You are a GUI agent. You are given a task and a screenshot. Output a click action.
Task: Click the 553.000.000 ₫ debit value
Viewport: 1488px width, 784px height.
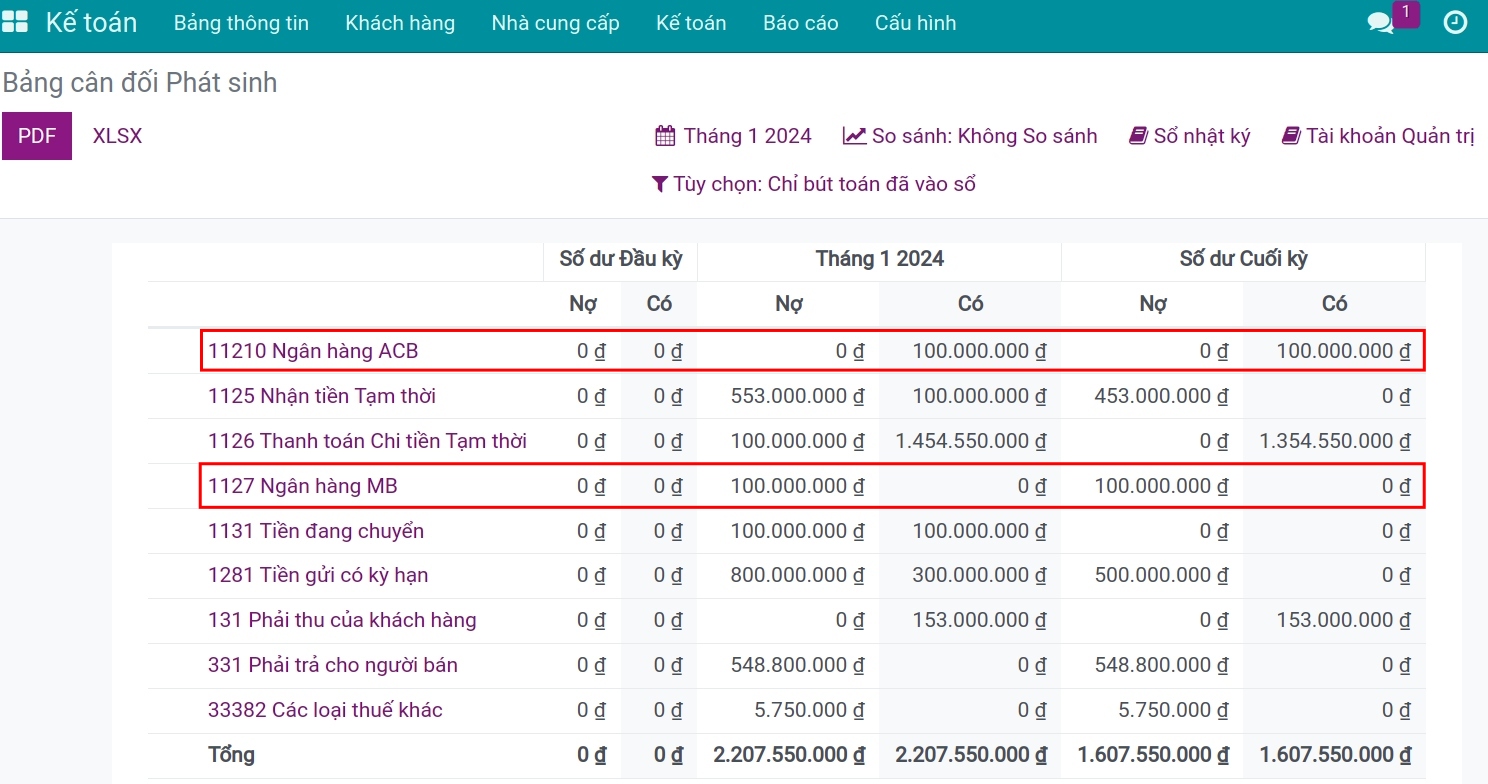click(x=797, y=396)
